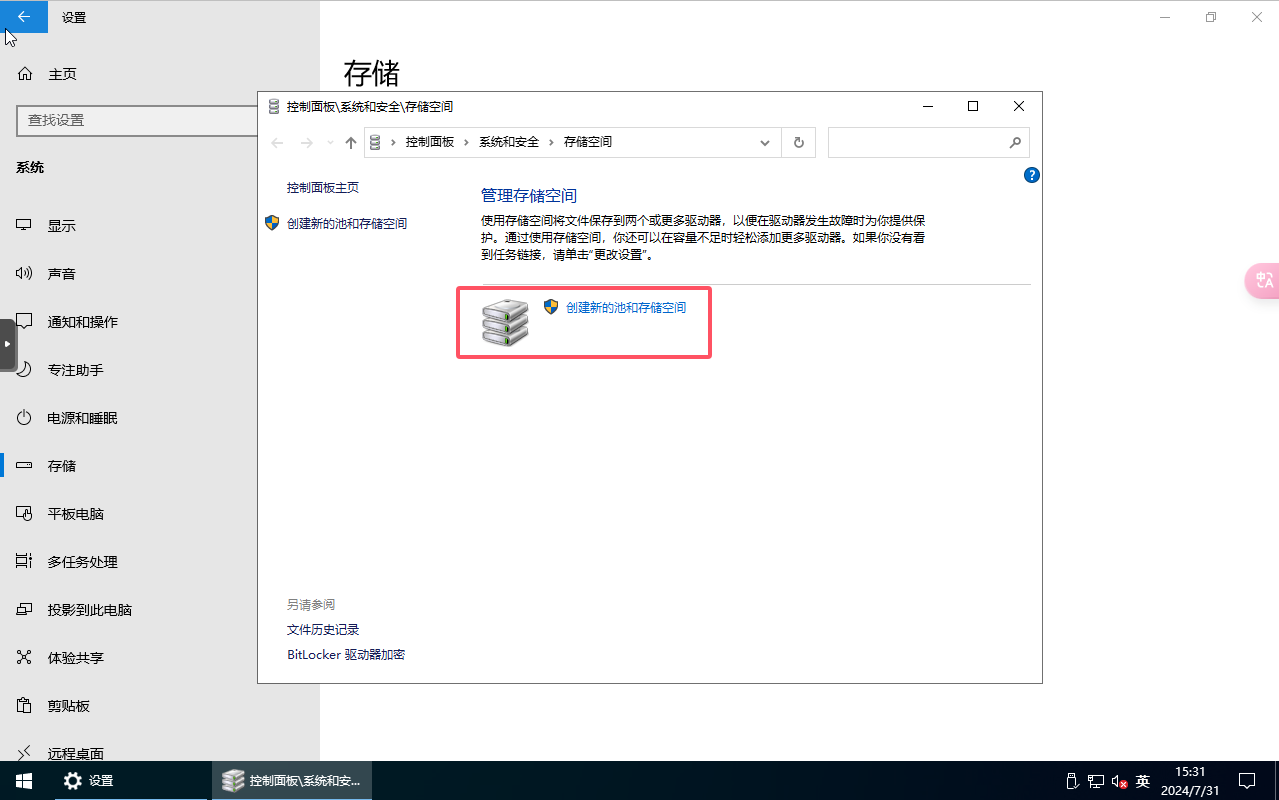
Task: Select 显示 in Settings sidebar
Action: click(x=61, y=226)
